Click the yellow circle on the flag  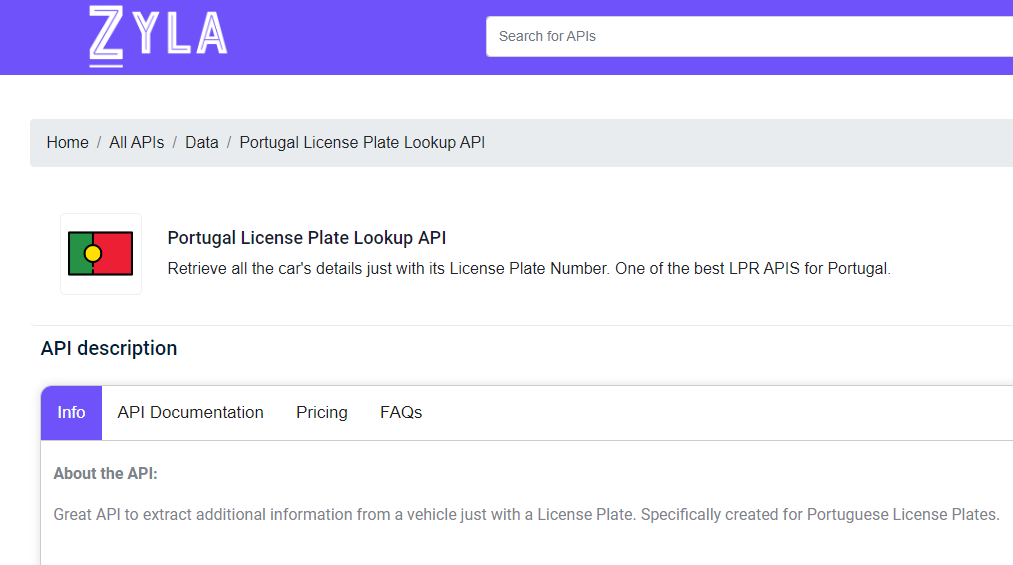pyautogui.click(x=93, y=254)
